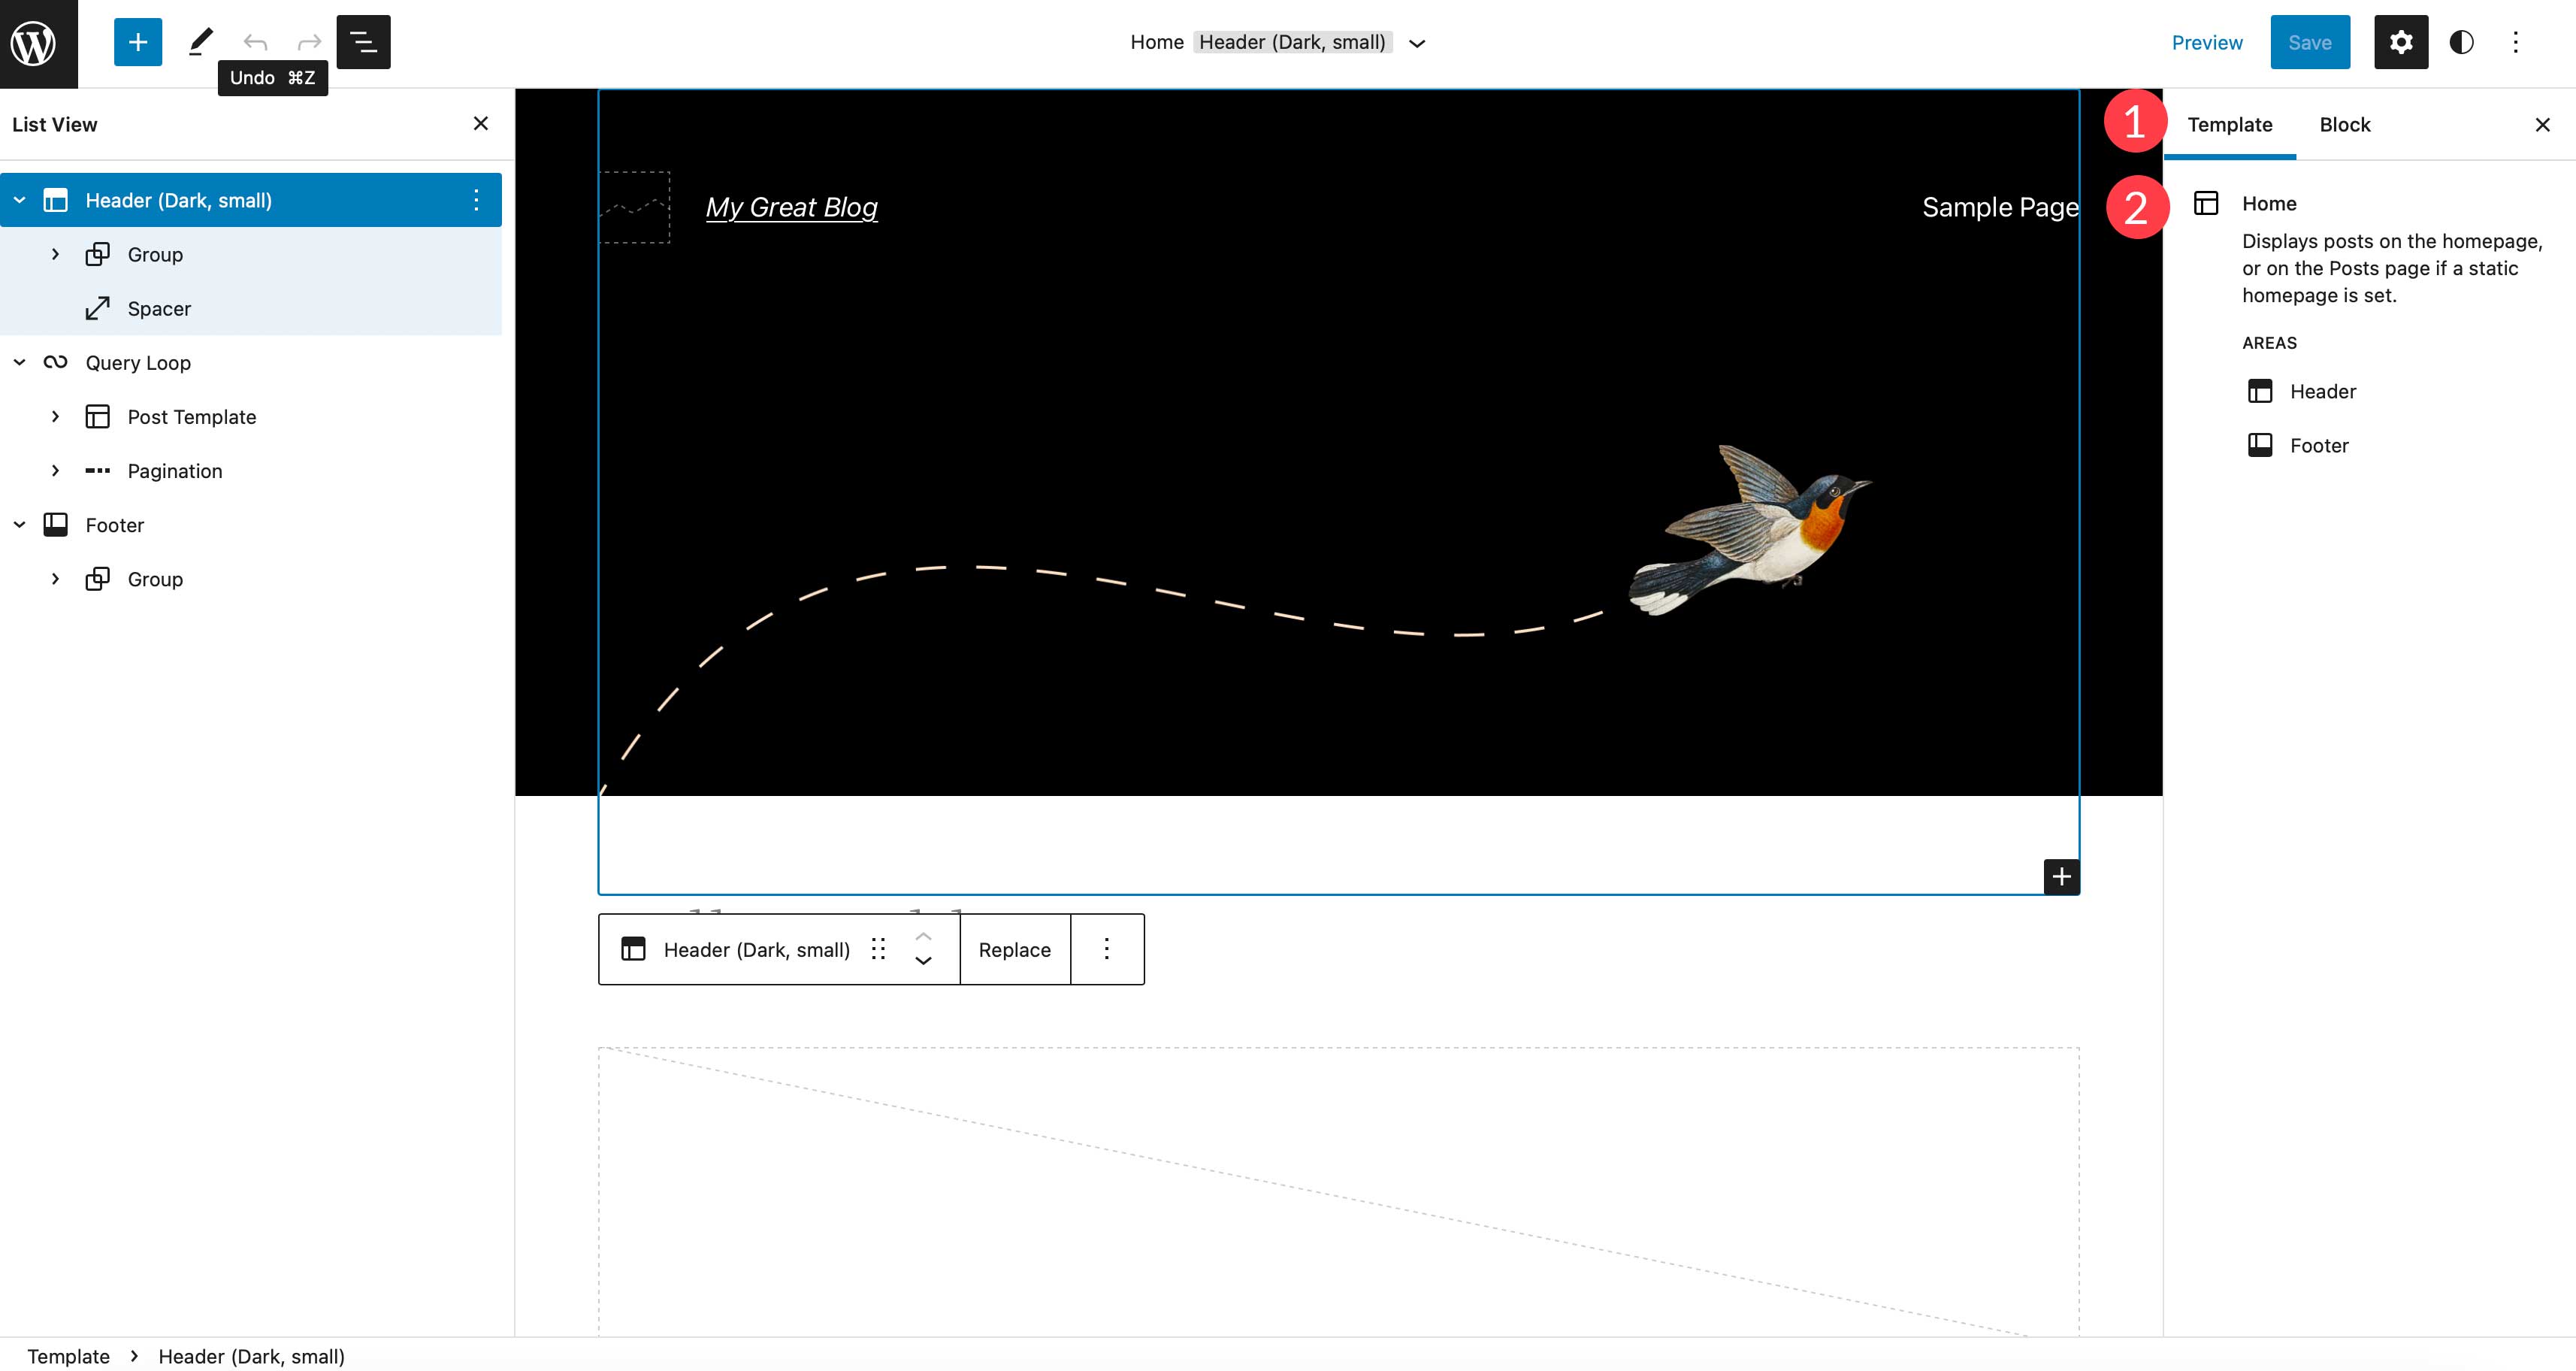Image resolution: width=2576 pixels, height=1371 pixels.
Task: Click the Spacer block tree item
Action: [x=160, y=308]
